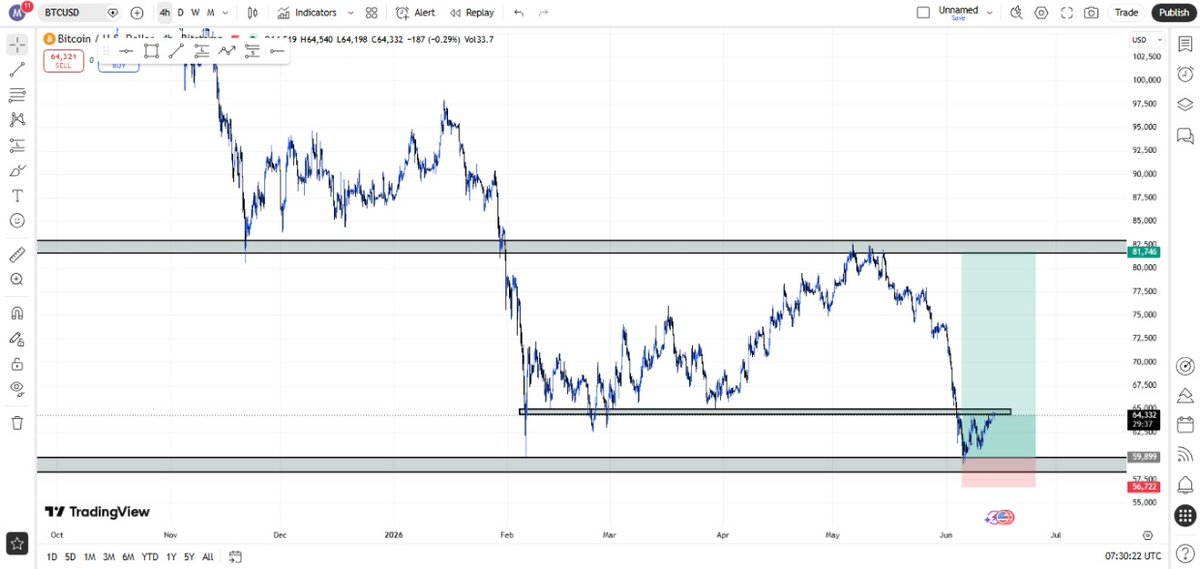Pick rectangle tool in favorites toolbar
1200x569 pixels.
152,50
